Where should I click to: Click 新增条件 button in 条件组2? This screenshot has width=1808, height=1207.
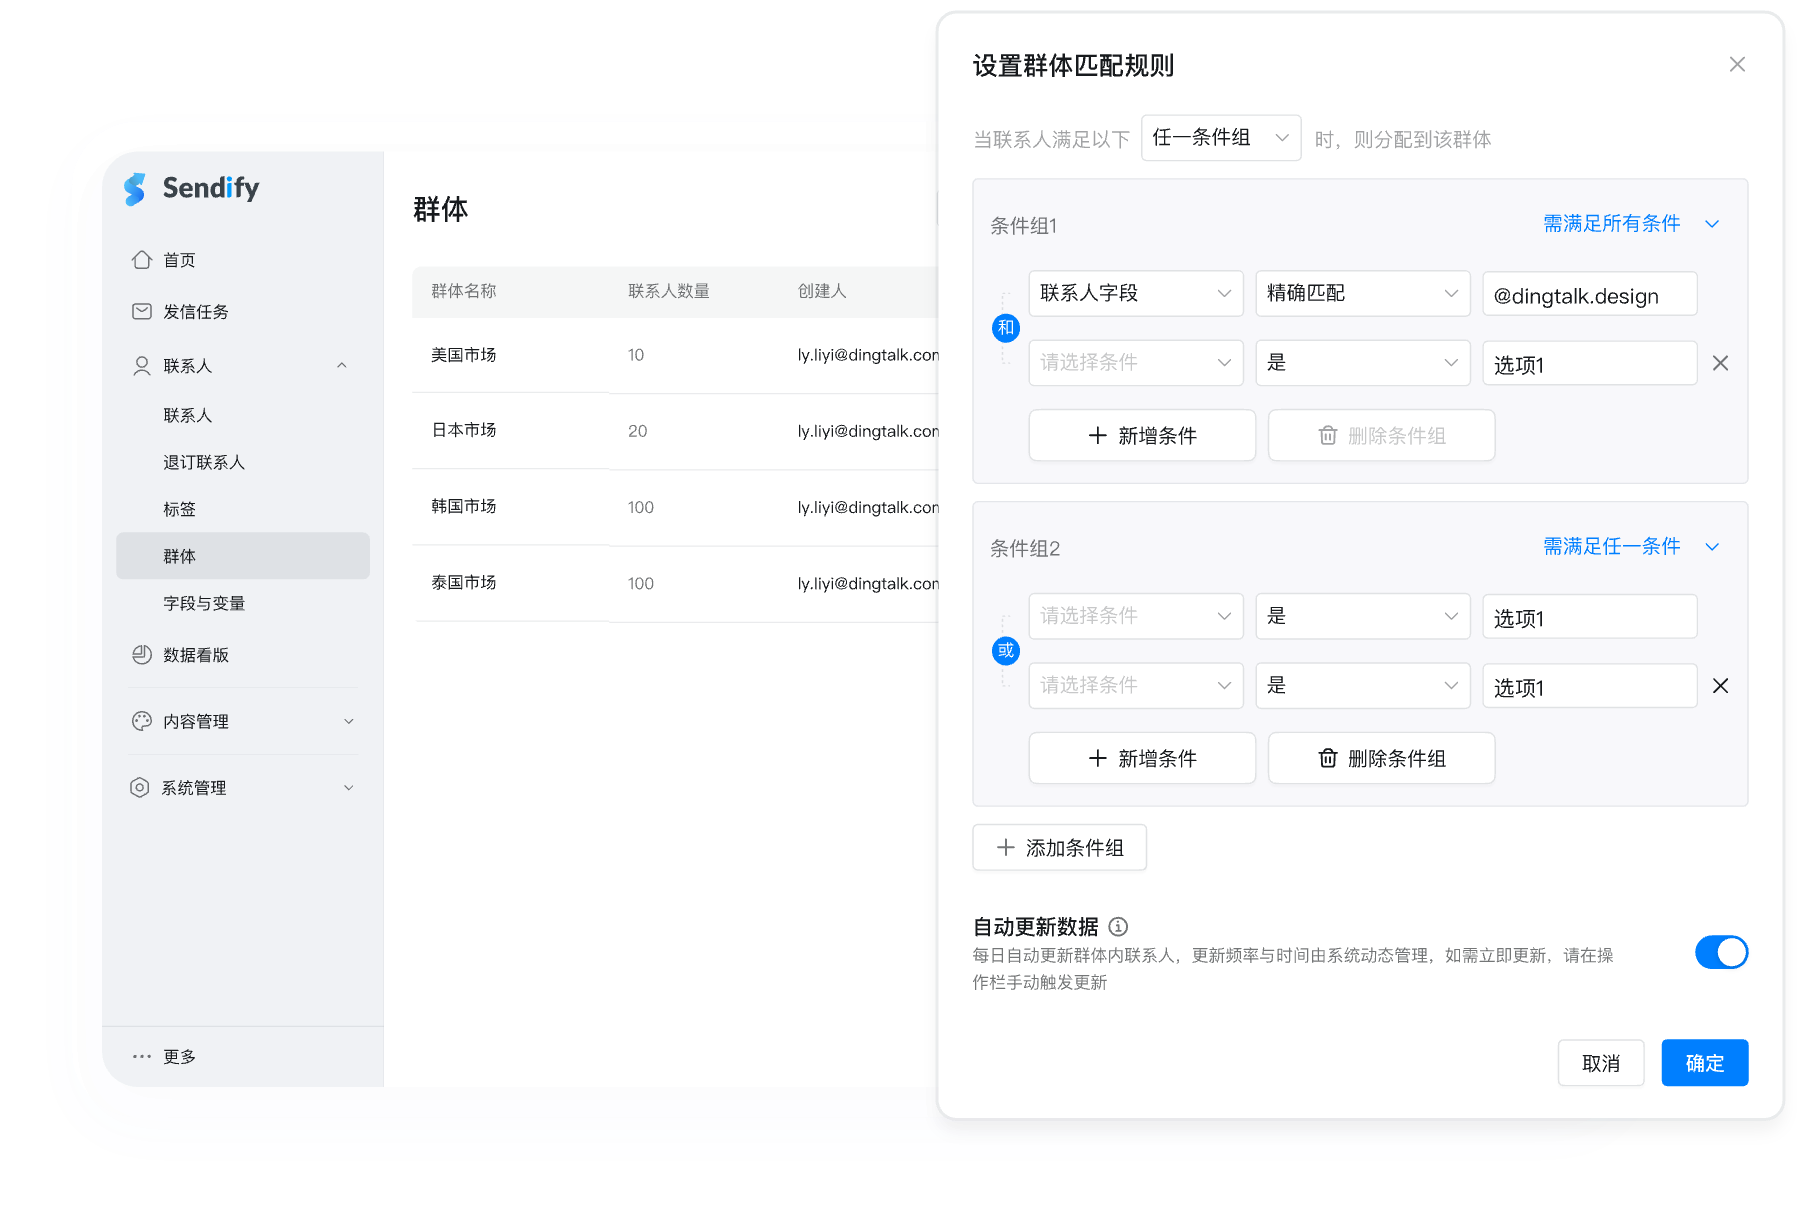1142,759
